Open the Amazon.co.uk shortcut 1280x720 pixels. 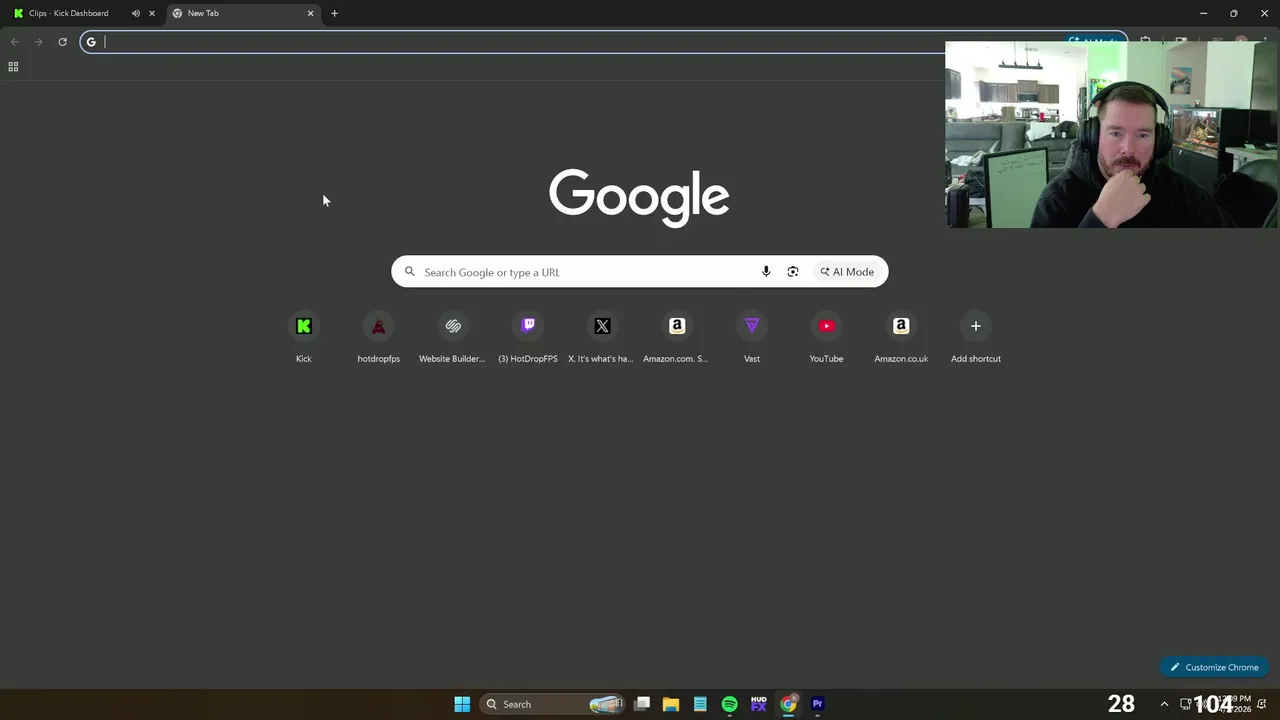901,337
